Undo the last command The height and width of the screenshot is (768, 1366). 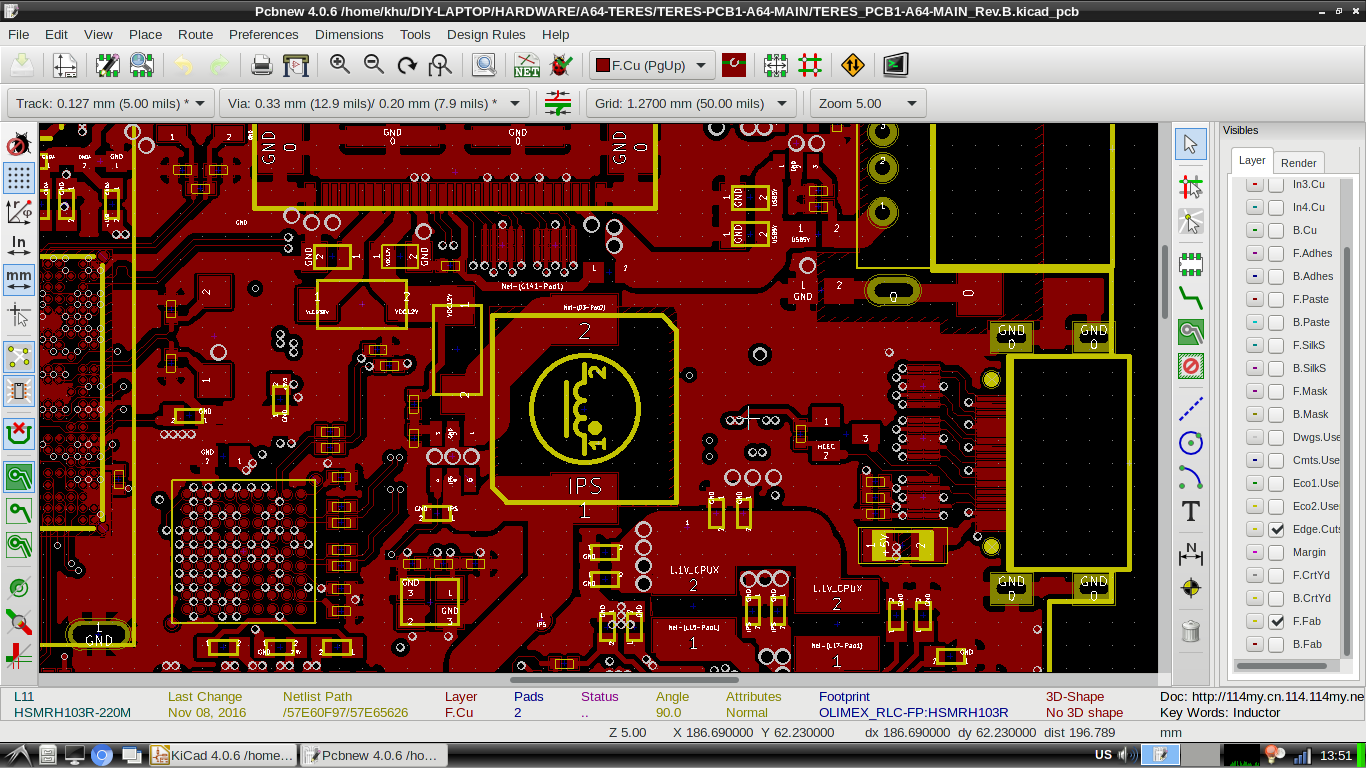click(x=185, y=66)
